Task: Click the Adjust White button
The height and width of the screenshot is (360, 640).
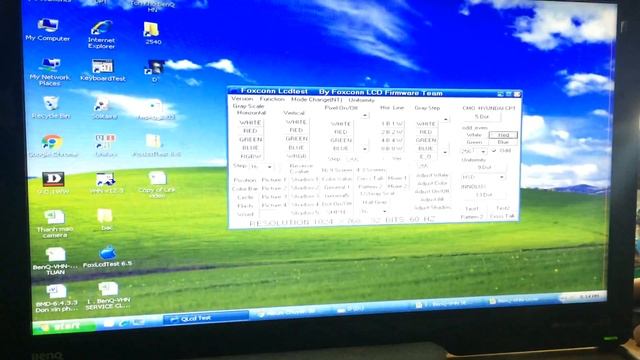Action: point(431,176)
